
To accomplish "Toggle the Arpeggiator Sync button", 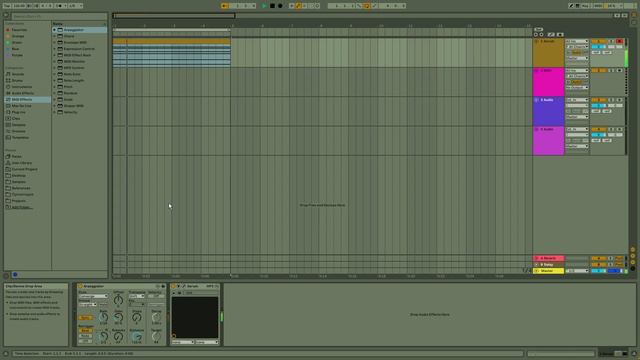I will (85, 318).
